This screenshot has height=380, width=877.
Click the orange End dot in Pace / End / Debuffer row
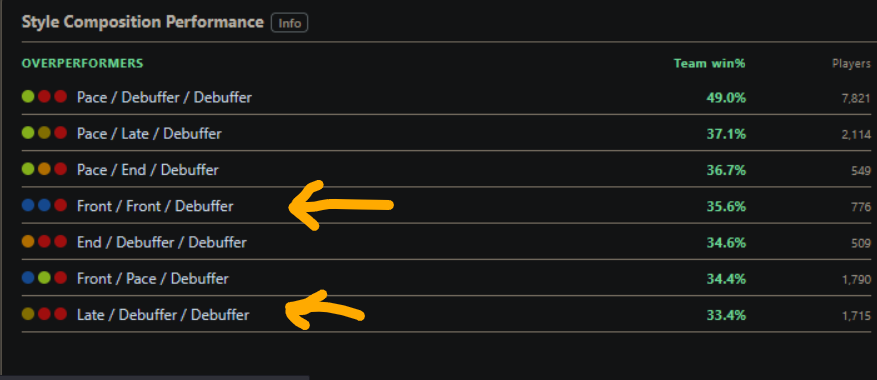[44, 169]
